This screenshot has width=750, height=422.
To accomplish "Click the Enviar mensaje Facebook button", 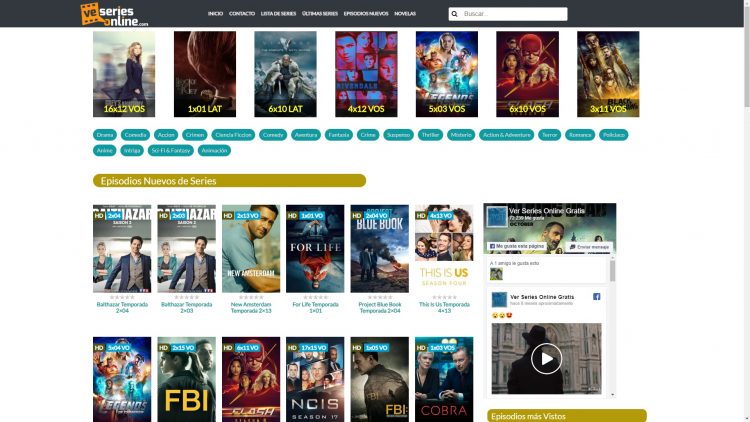I will click(x=589, y=247).
